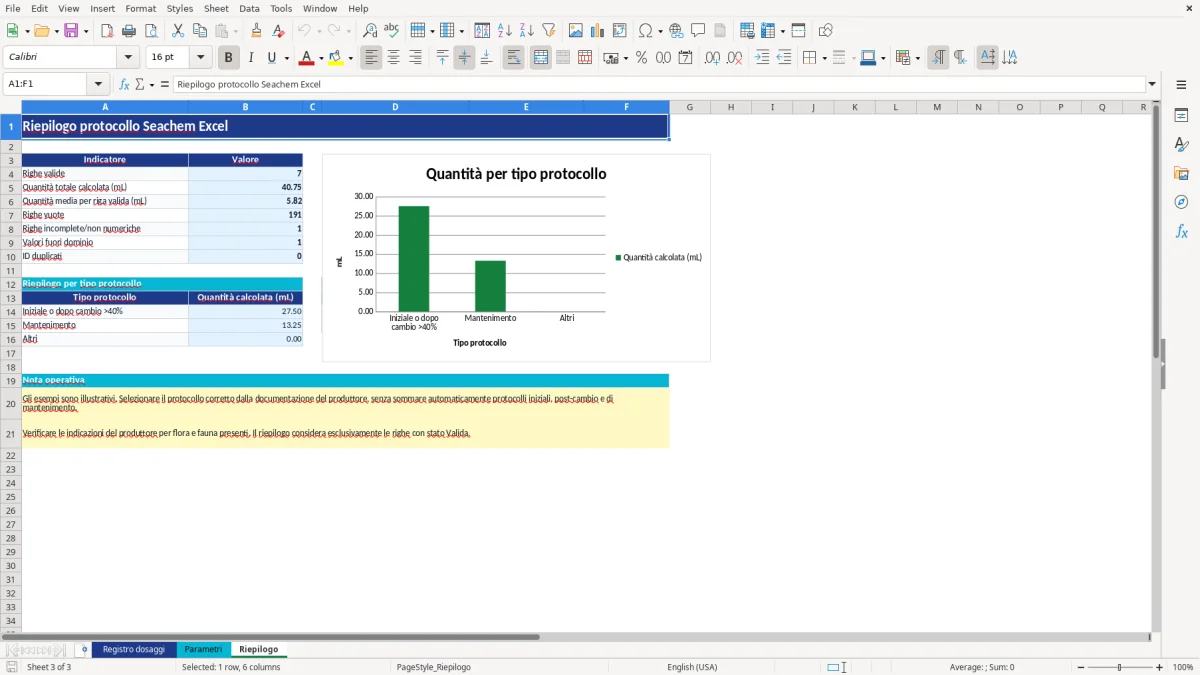Image resolution: width=1200 pixels, height=675 pixels.
Task: Expand background color dropdown arrow
Action: pos(350,58)
